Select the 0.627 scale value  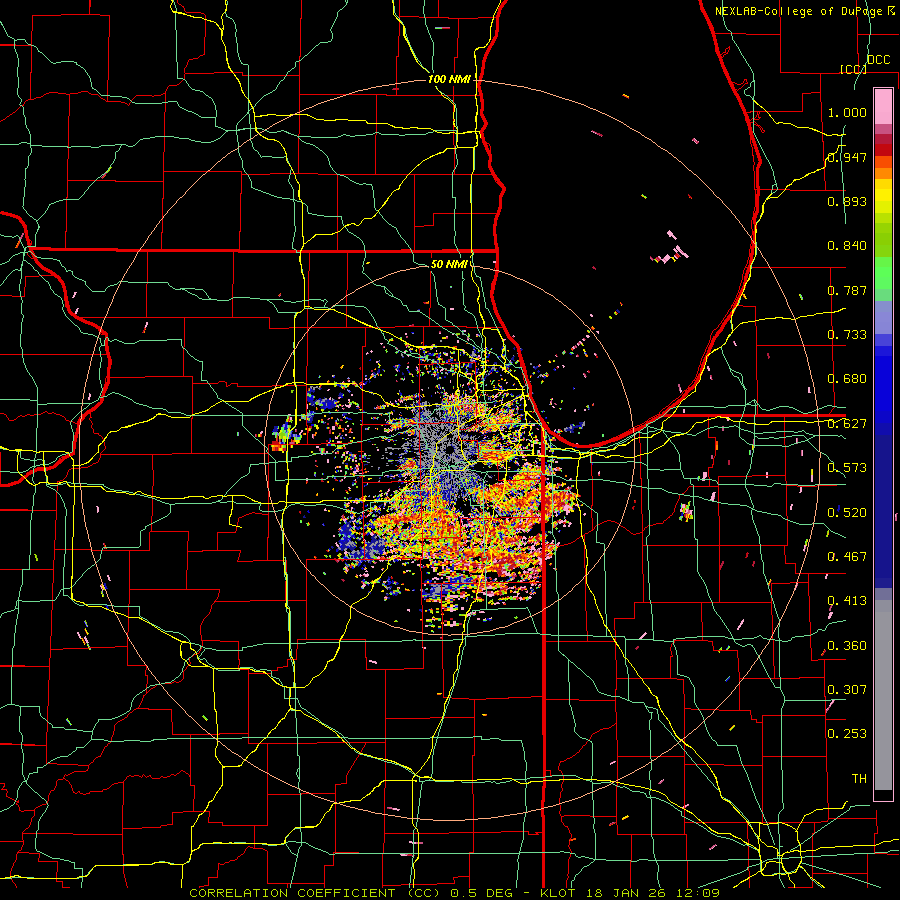(x=847, y=424)
